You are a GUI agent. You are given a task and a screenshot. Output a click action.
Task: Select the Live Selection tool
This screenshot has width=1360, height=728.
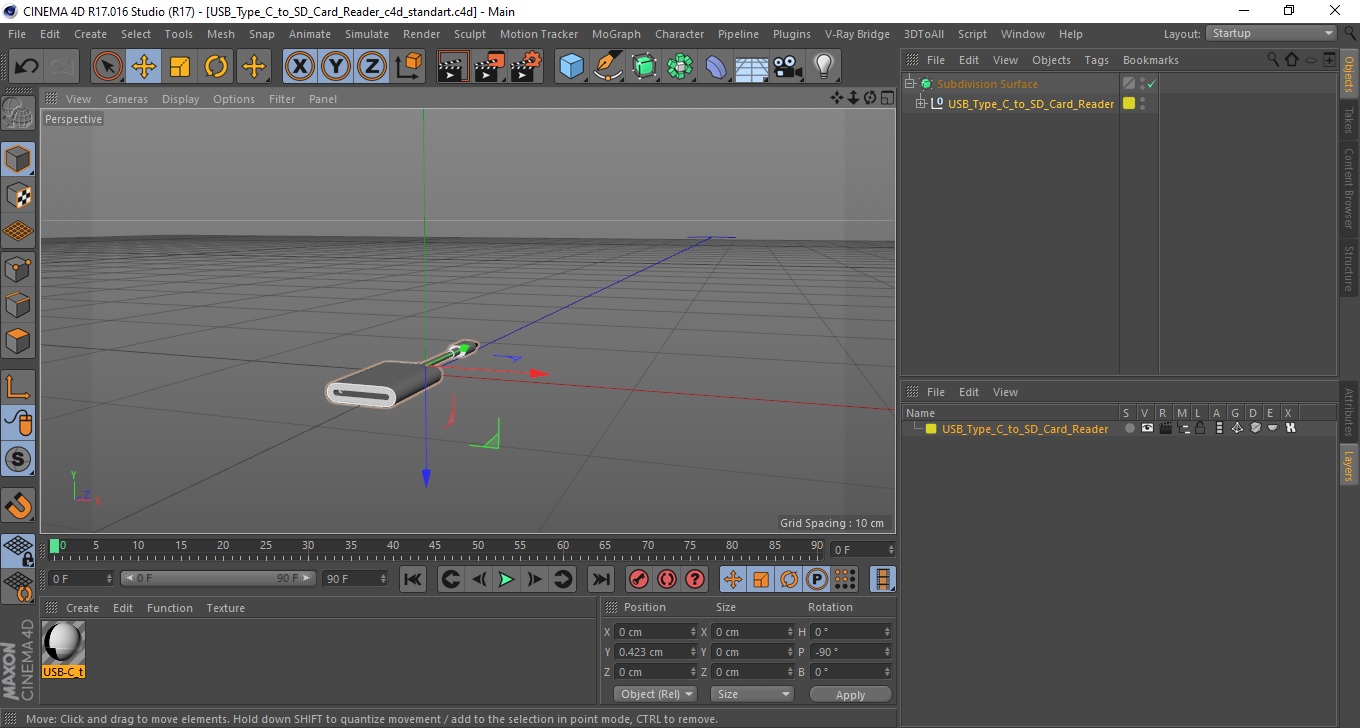[x=108, y=67]
